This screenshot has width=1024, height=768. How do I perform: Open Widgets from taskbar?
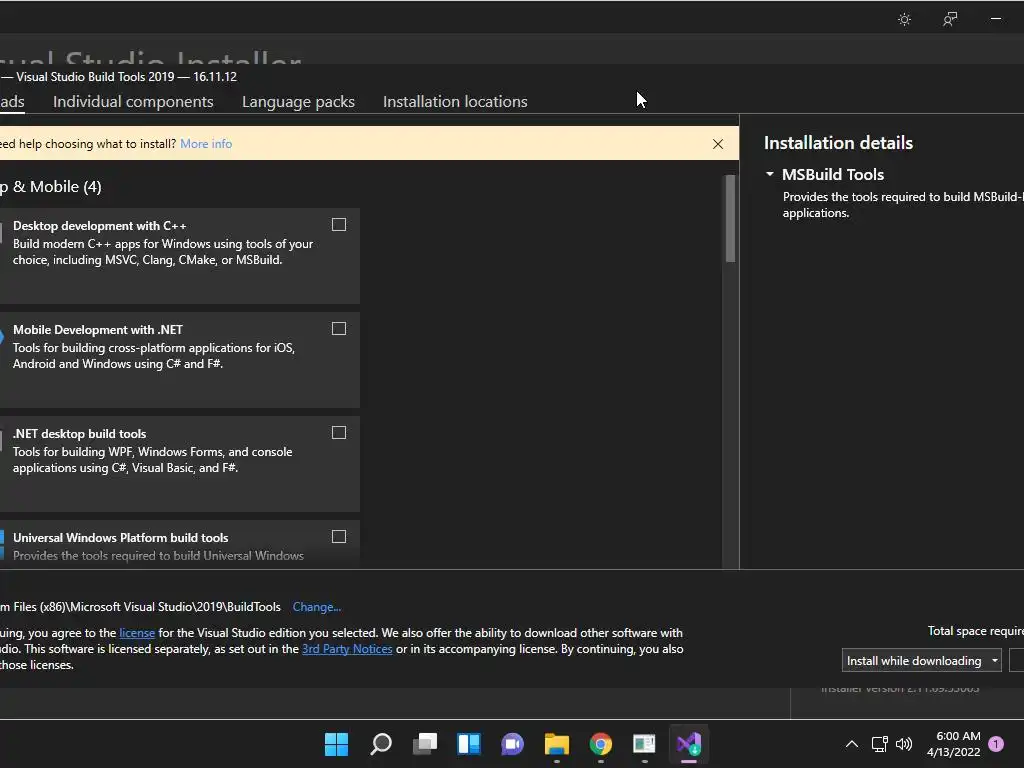469,744
